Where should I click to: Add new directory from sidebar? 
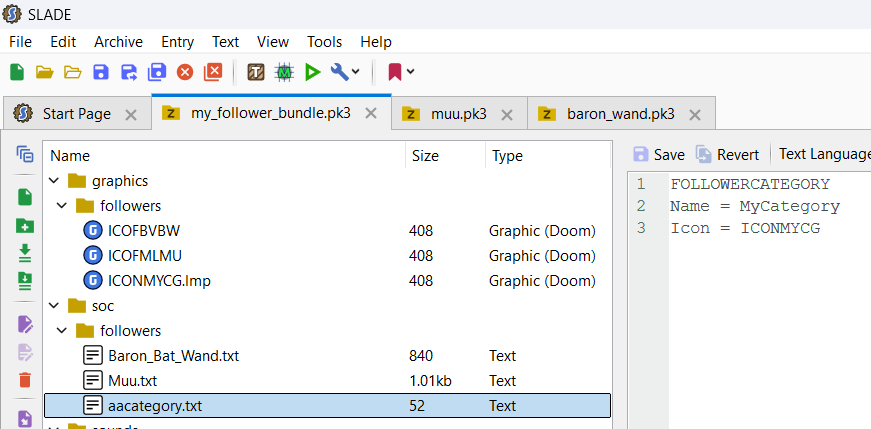[25, 226]
